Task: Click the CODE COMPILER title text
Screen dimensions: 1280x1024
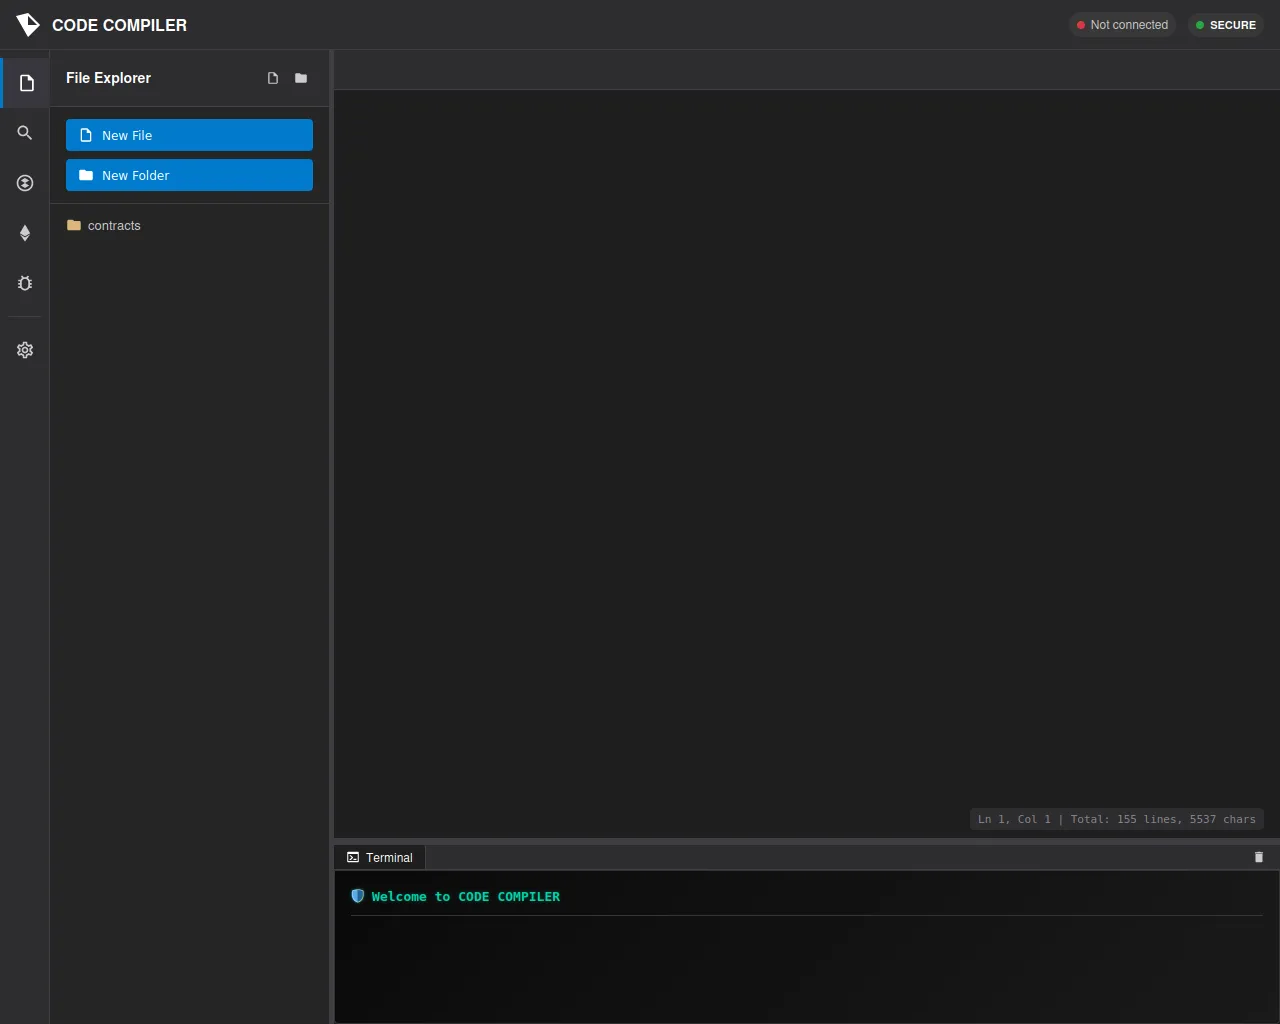Action: point(119,25)
